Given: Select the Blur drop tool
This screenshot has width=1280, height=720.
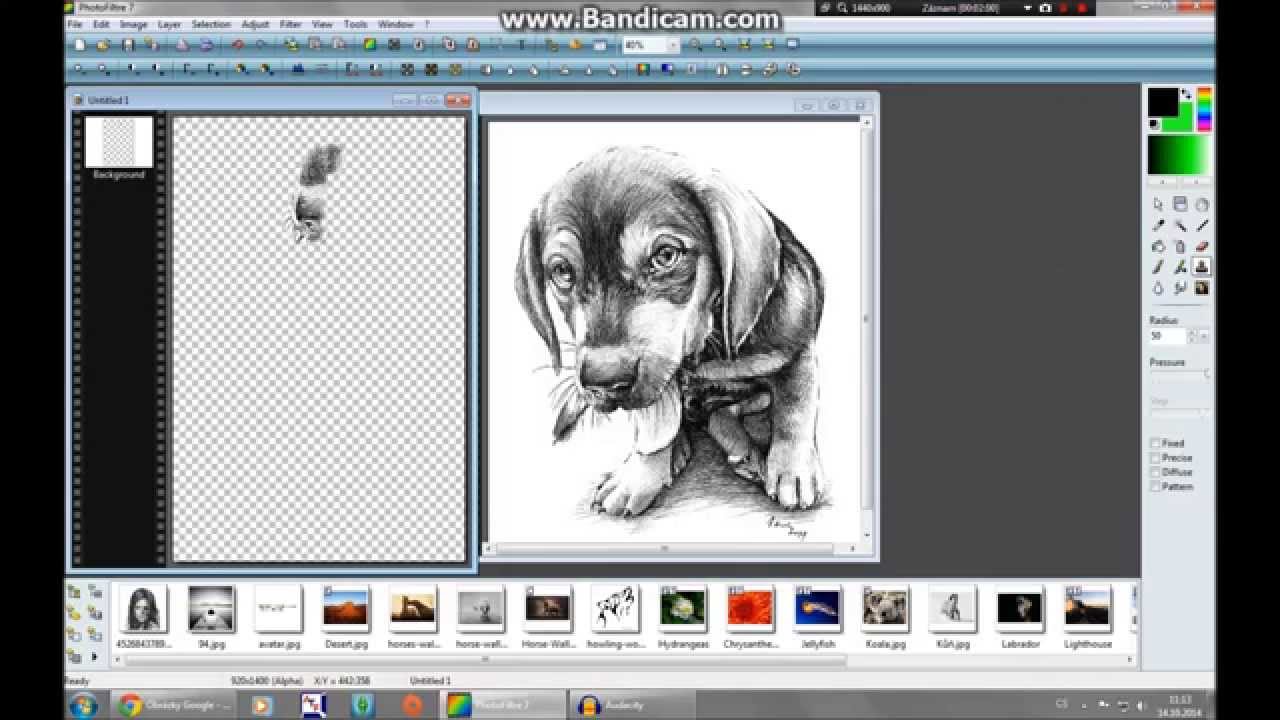Looking at the screenshot, I should coord(1158,288).
